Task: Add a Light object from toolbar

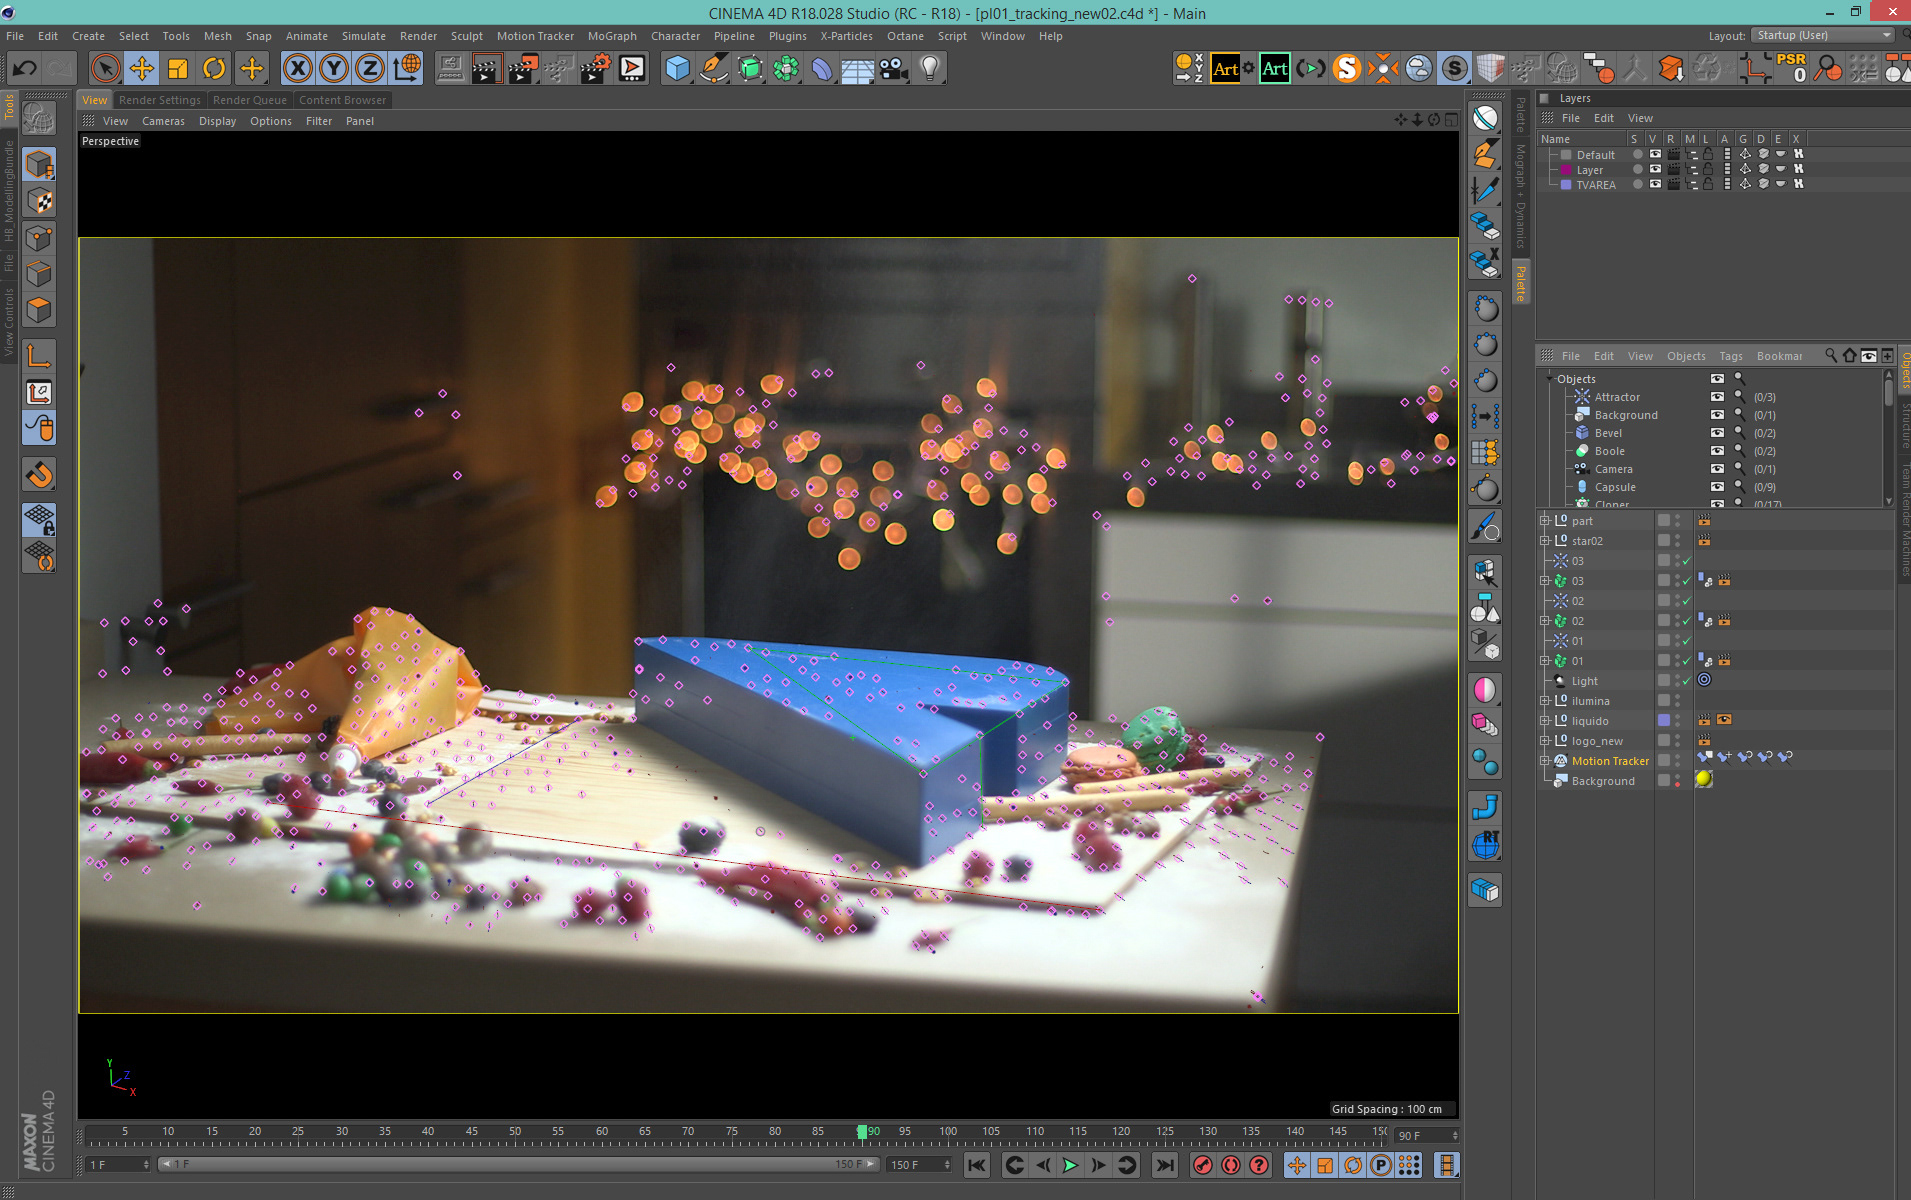Action: point(930,69)
